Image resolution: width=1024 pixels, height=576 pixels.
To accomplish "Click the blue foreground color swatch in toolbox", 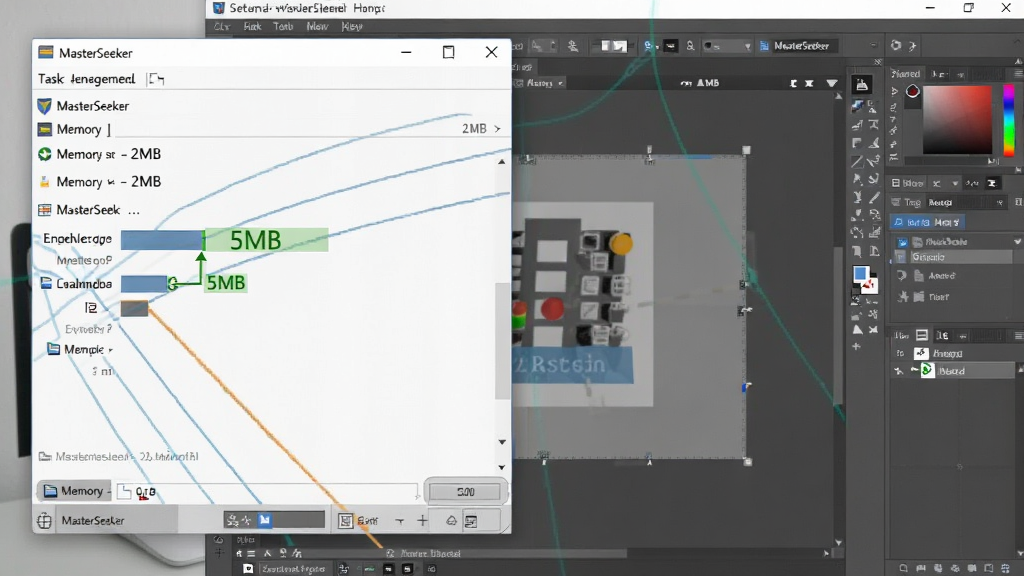I will click(x=860, y=273).
